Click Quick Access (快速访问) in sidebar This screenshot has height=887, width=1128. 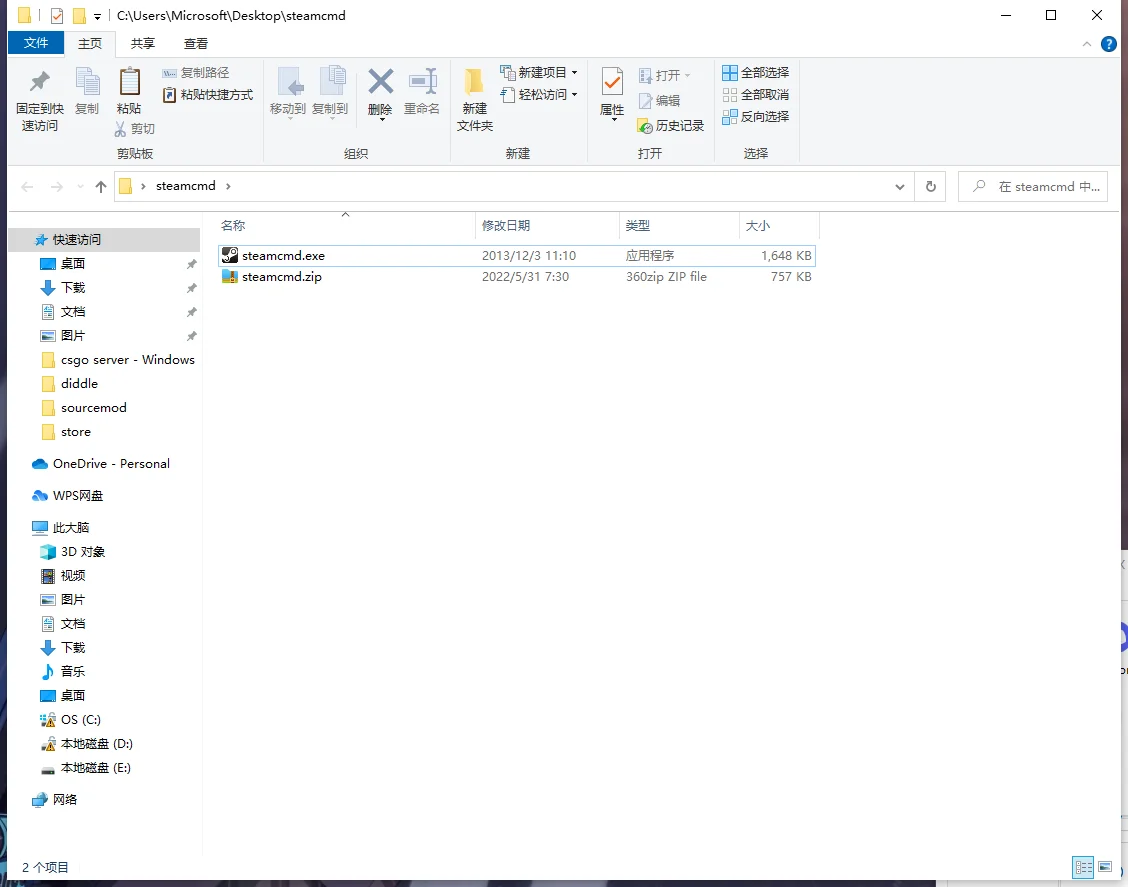click(105, 240)
